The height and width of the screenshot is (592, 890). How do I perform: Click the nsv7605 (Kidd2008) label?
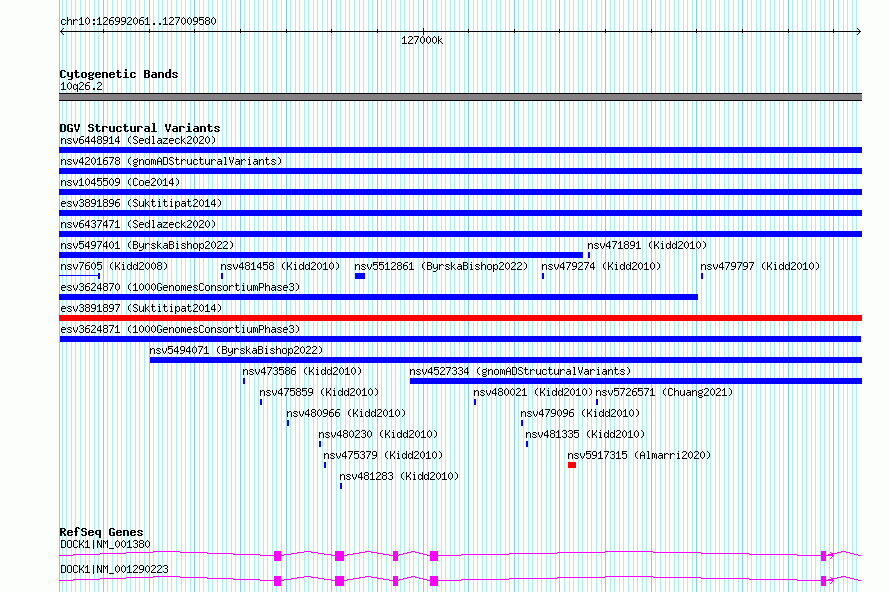(114, 266)
